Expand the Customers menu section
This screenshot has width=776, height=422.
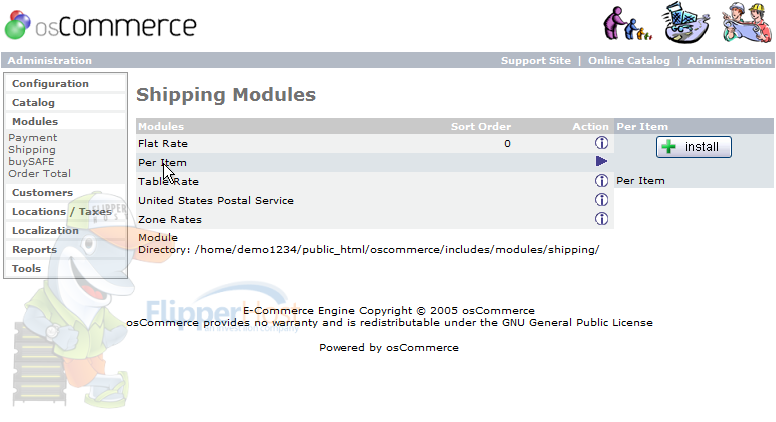pyautogui.click(x=42, y=192)
